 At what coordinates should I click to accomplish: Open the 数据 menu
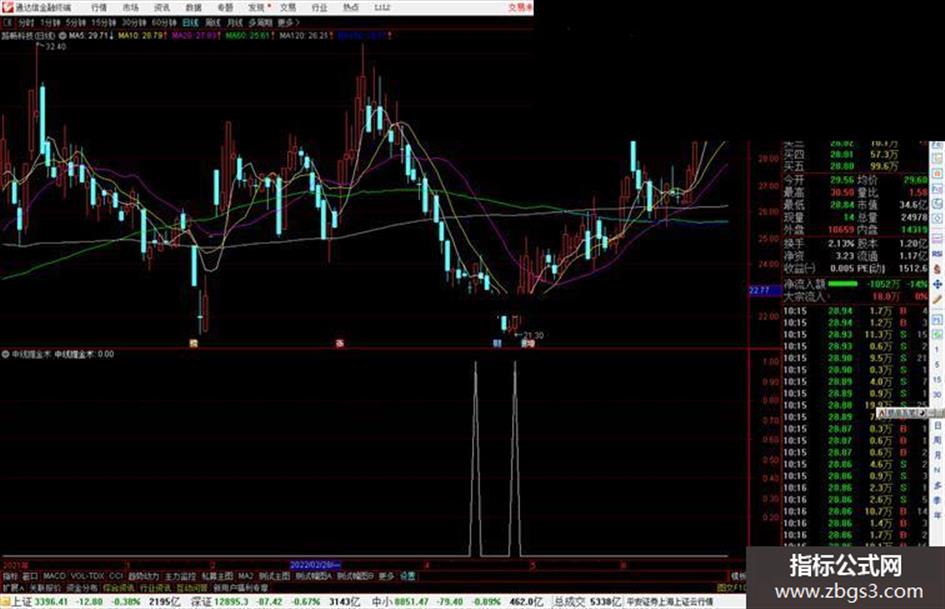[x=193, y=8]
